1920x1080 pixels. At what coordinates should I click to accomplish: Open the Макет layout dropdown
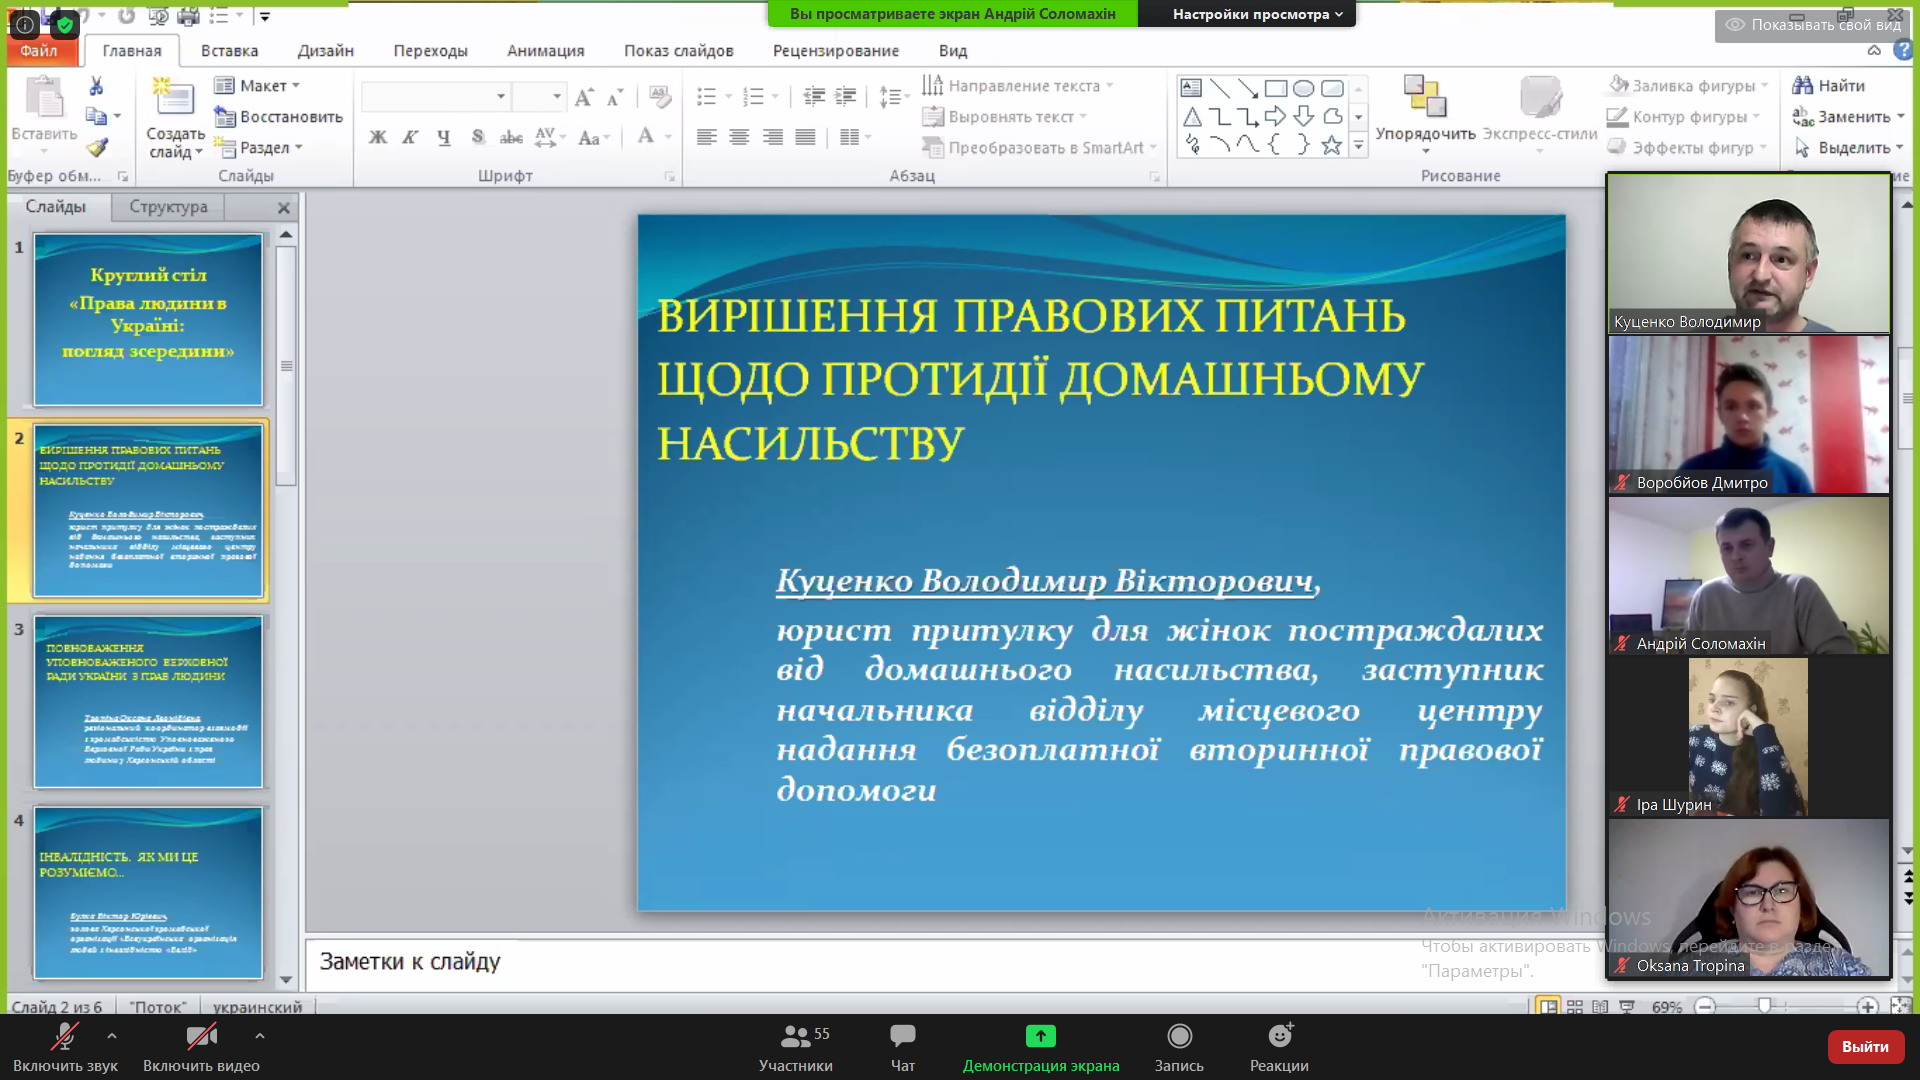[257, 86]
